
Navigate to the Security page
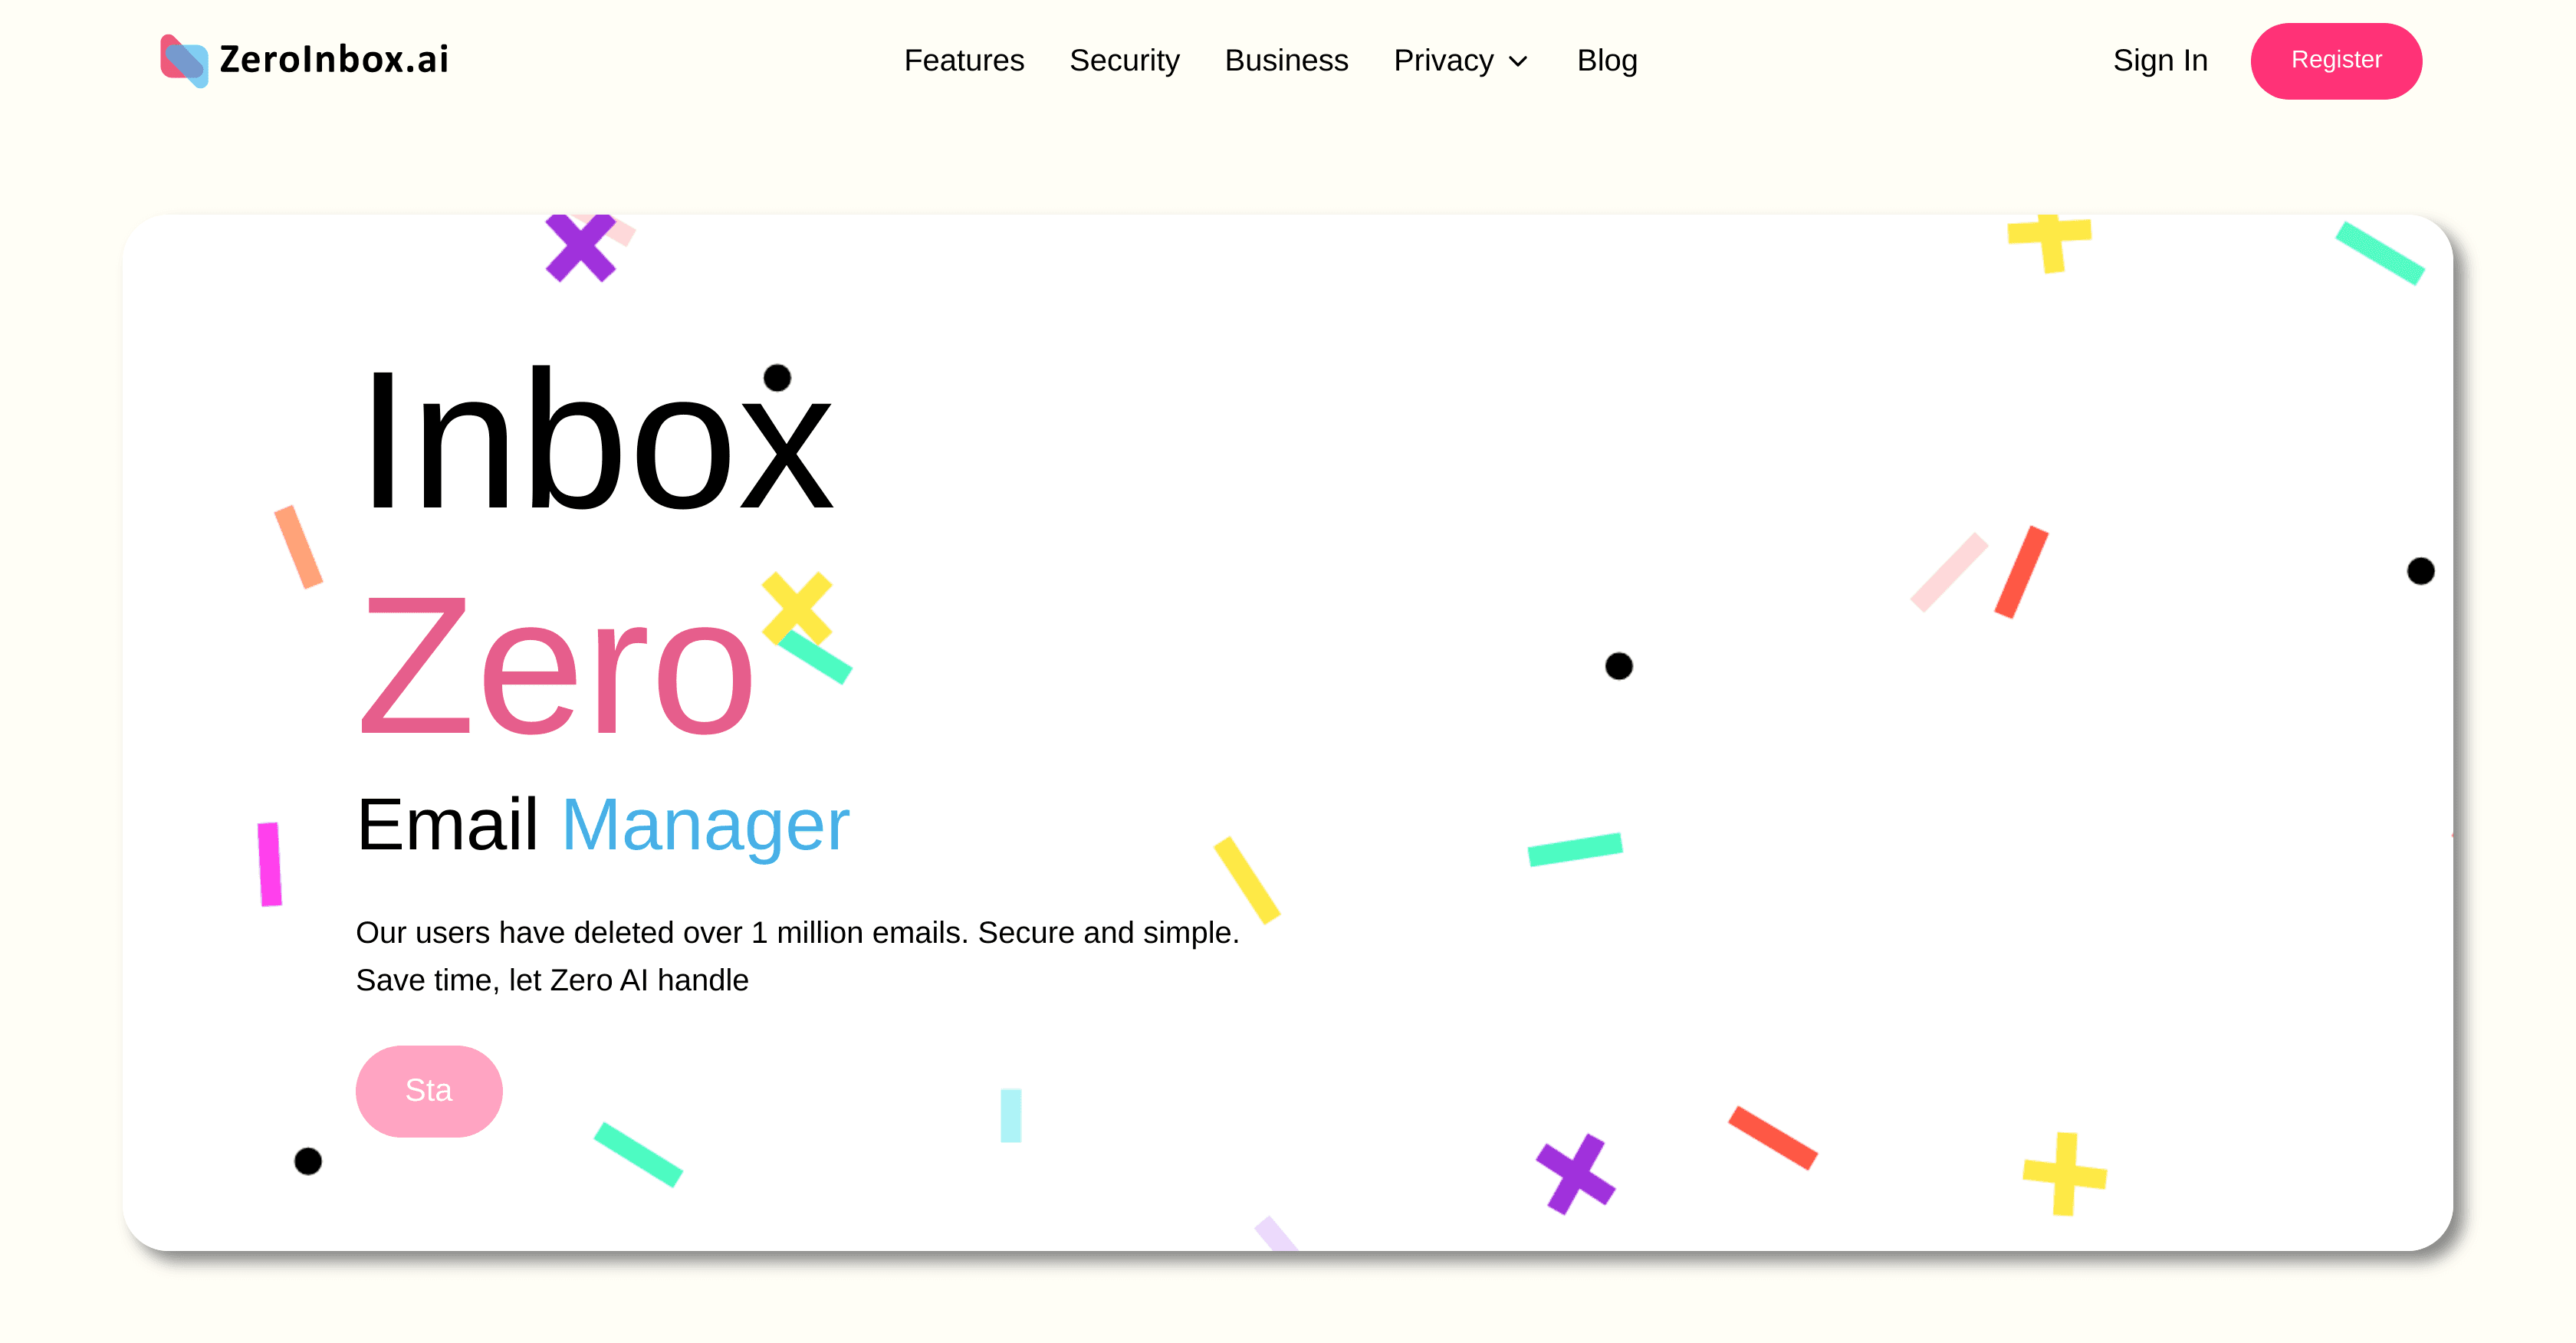tap(1124, 61)
